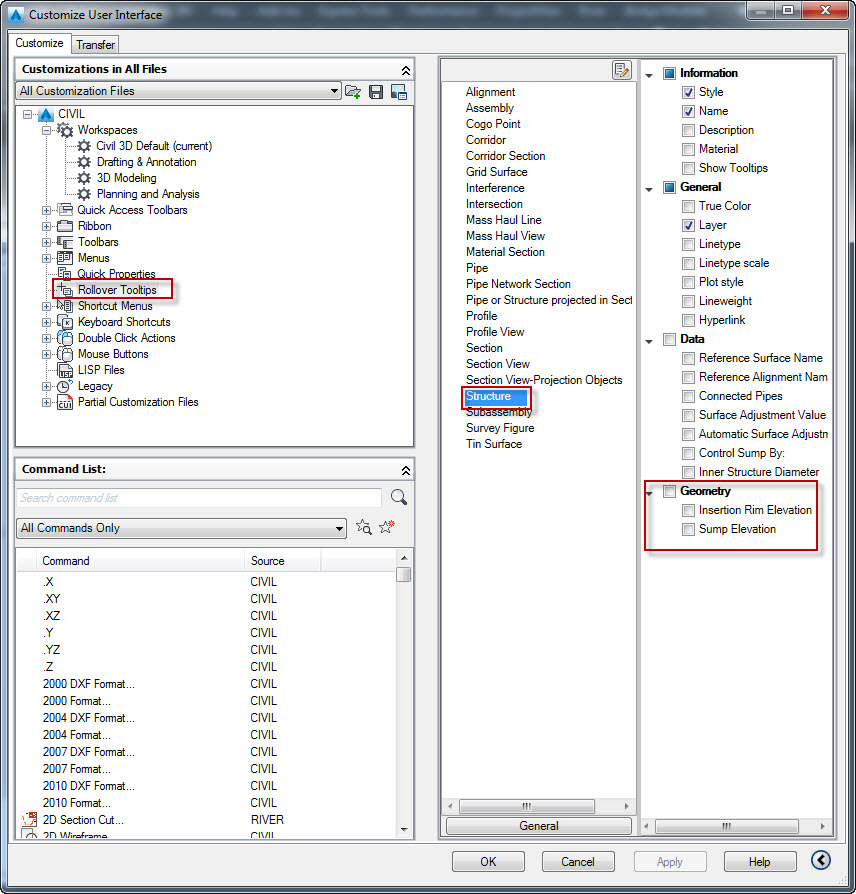
Task: Start a command list search with magnifier icon
Action: coord(400,497)
